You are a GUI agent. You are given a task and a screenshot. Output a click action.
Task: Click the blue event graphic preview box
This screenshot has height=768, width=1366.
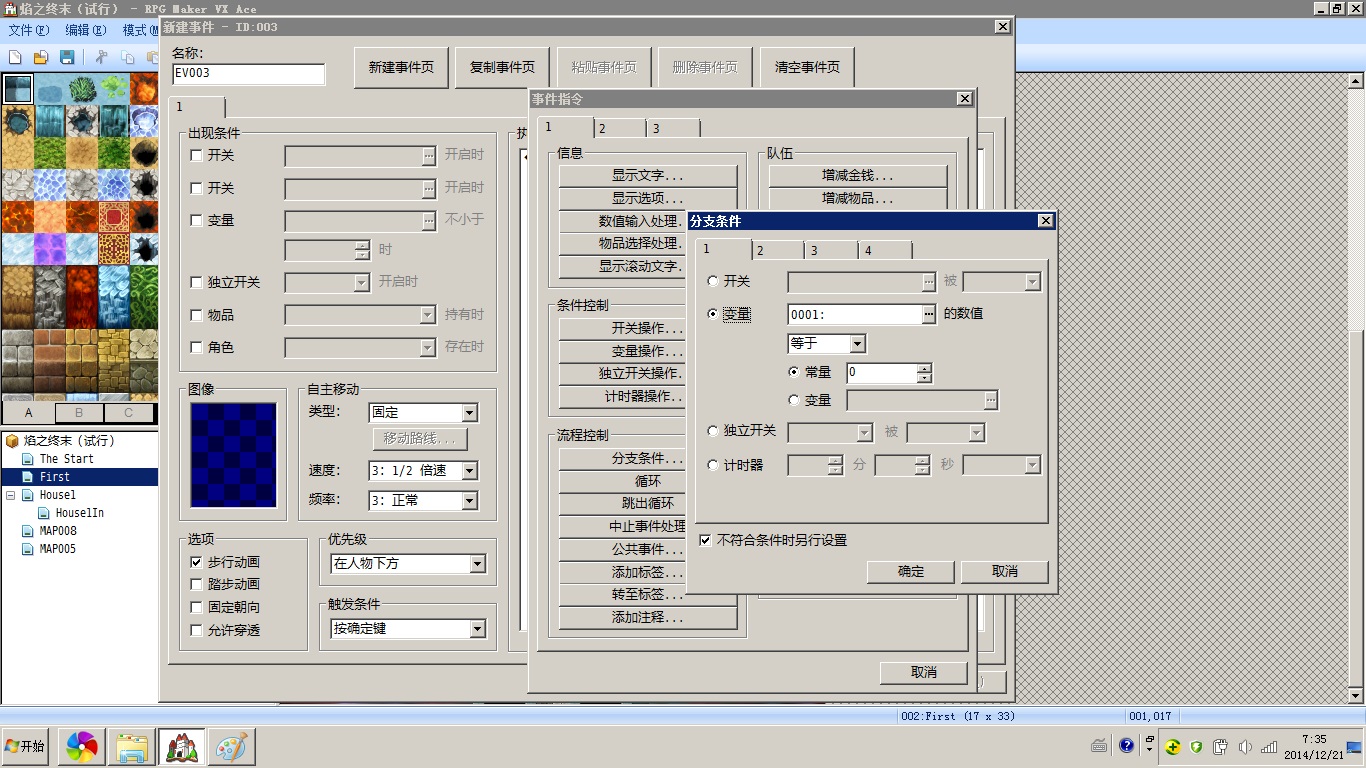pyautogui.click(x=233, y=455)
